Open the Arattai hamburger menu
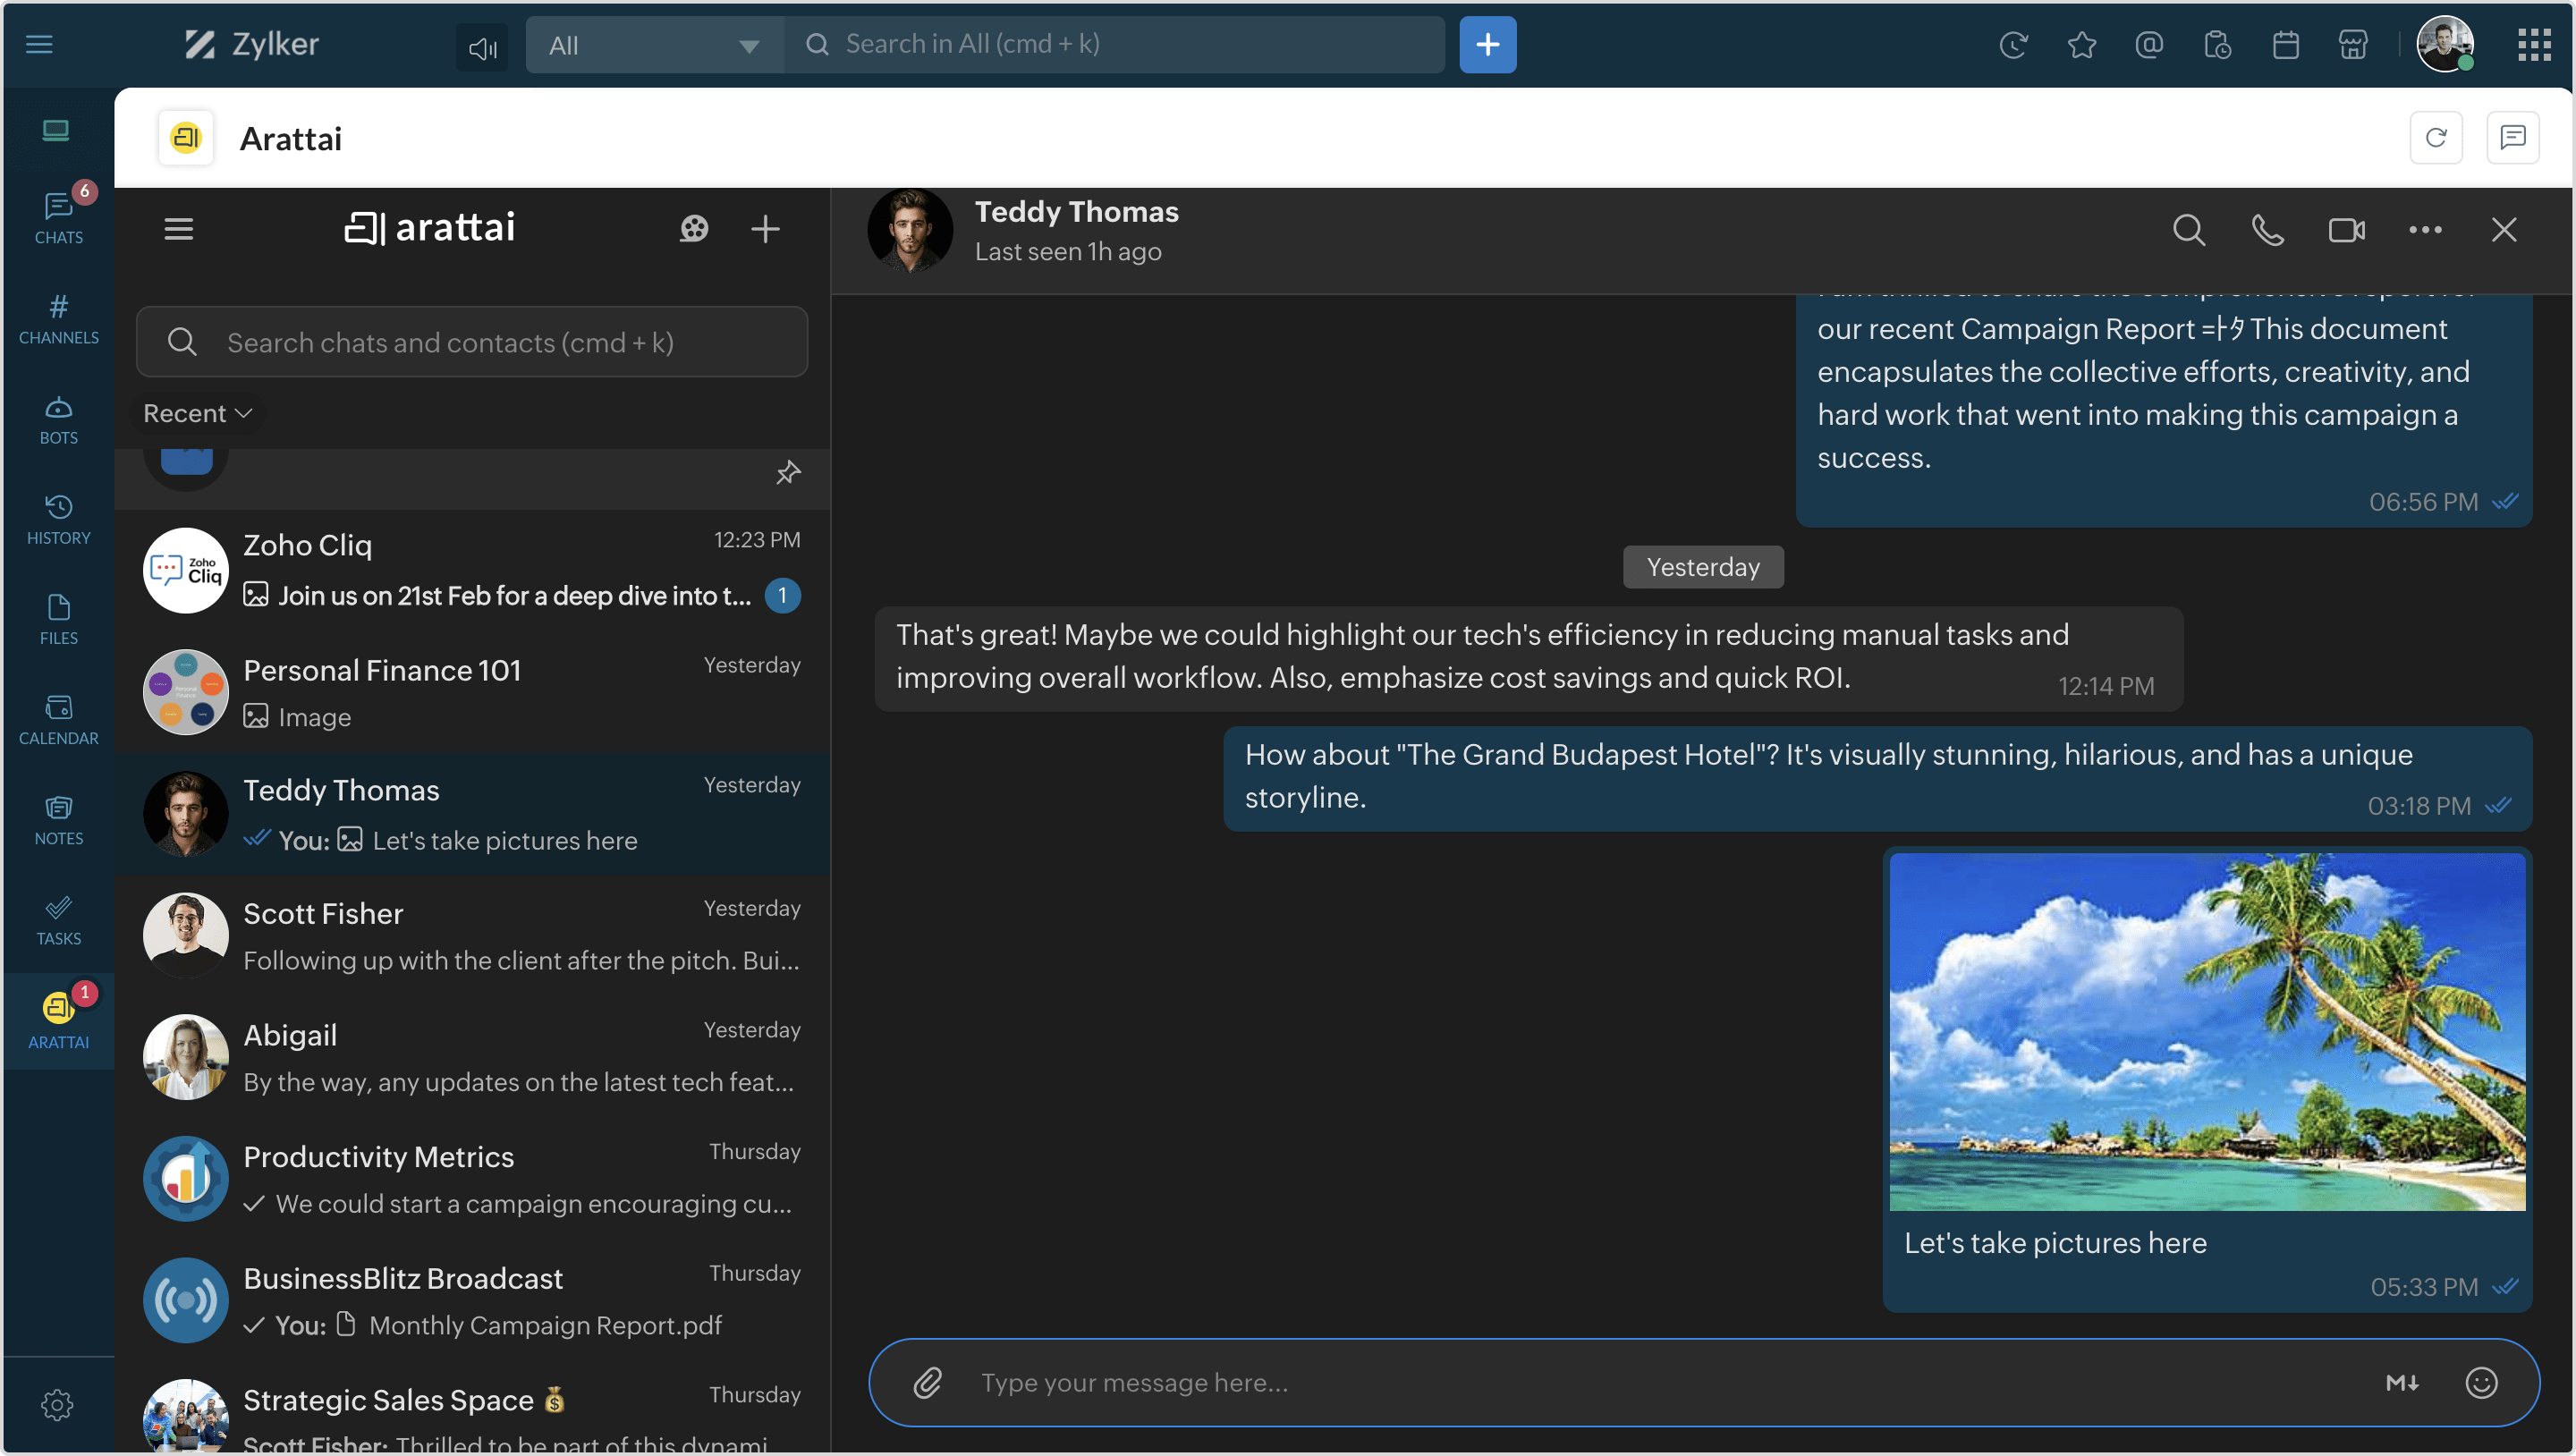Screen dimensions: 2576x1456 [179, 229]
